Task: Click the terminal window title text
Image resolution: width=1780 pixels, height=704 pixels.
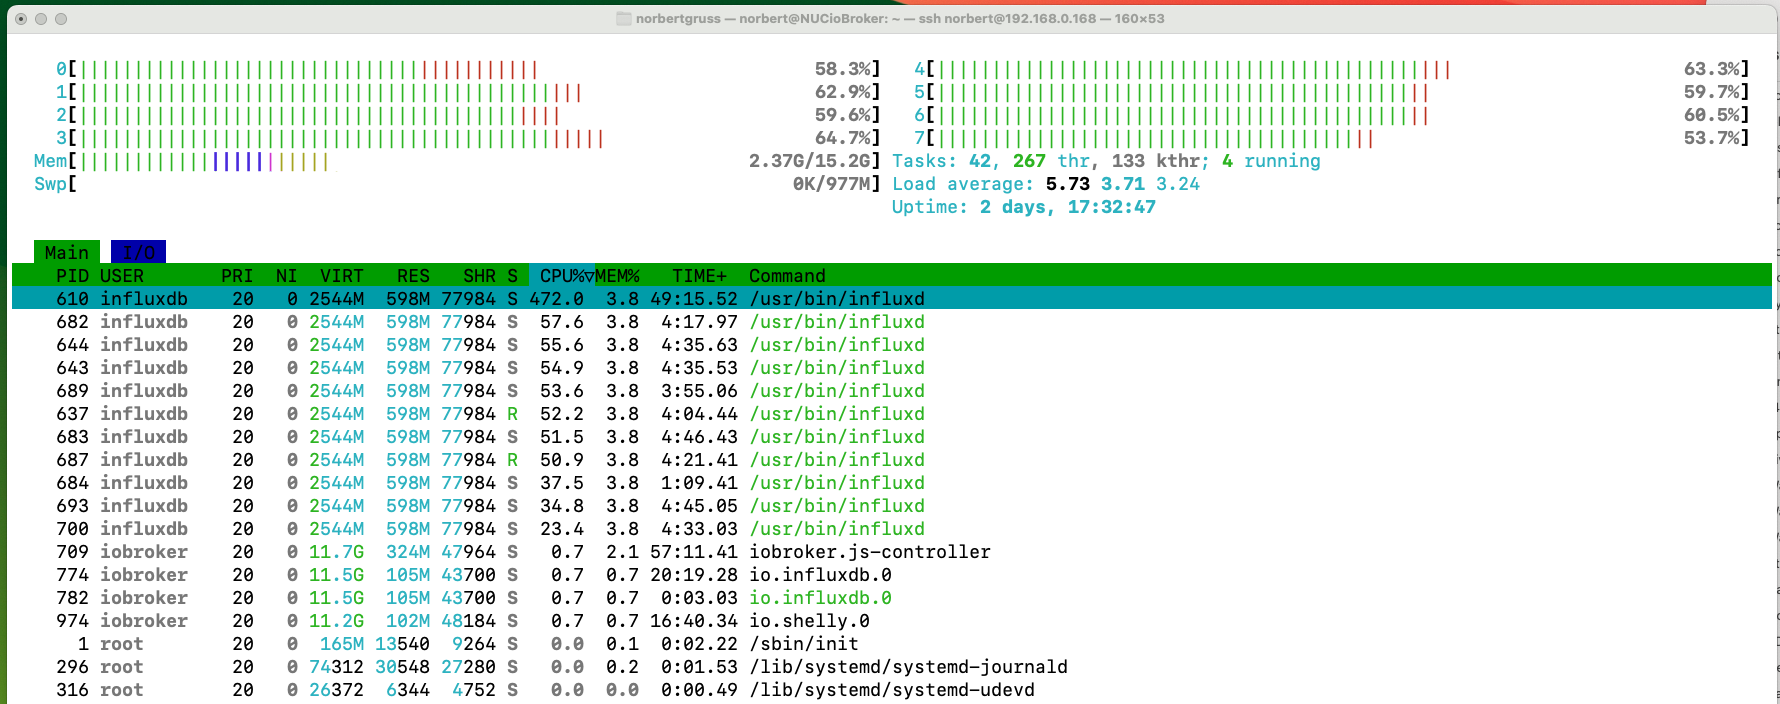Action: pyautogui.click(x=900, y=18)
